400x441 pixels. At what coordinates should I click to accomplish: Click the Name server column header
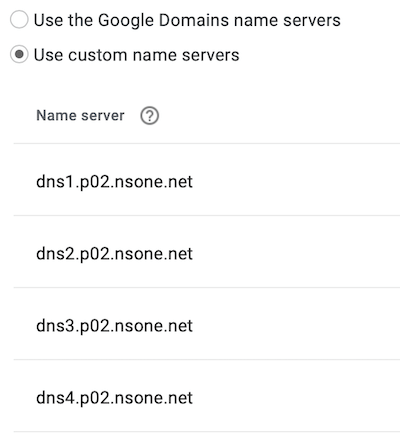click(80, 116)
